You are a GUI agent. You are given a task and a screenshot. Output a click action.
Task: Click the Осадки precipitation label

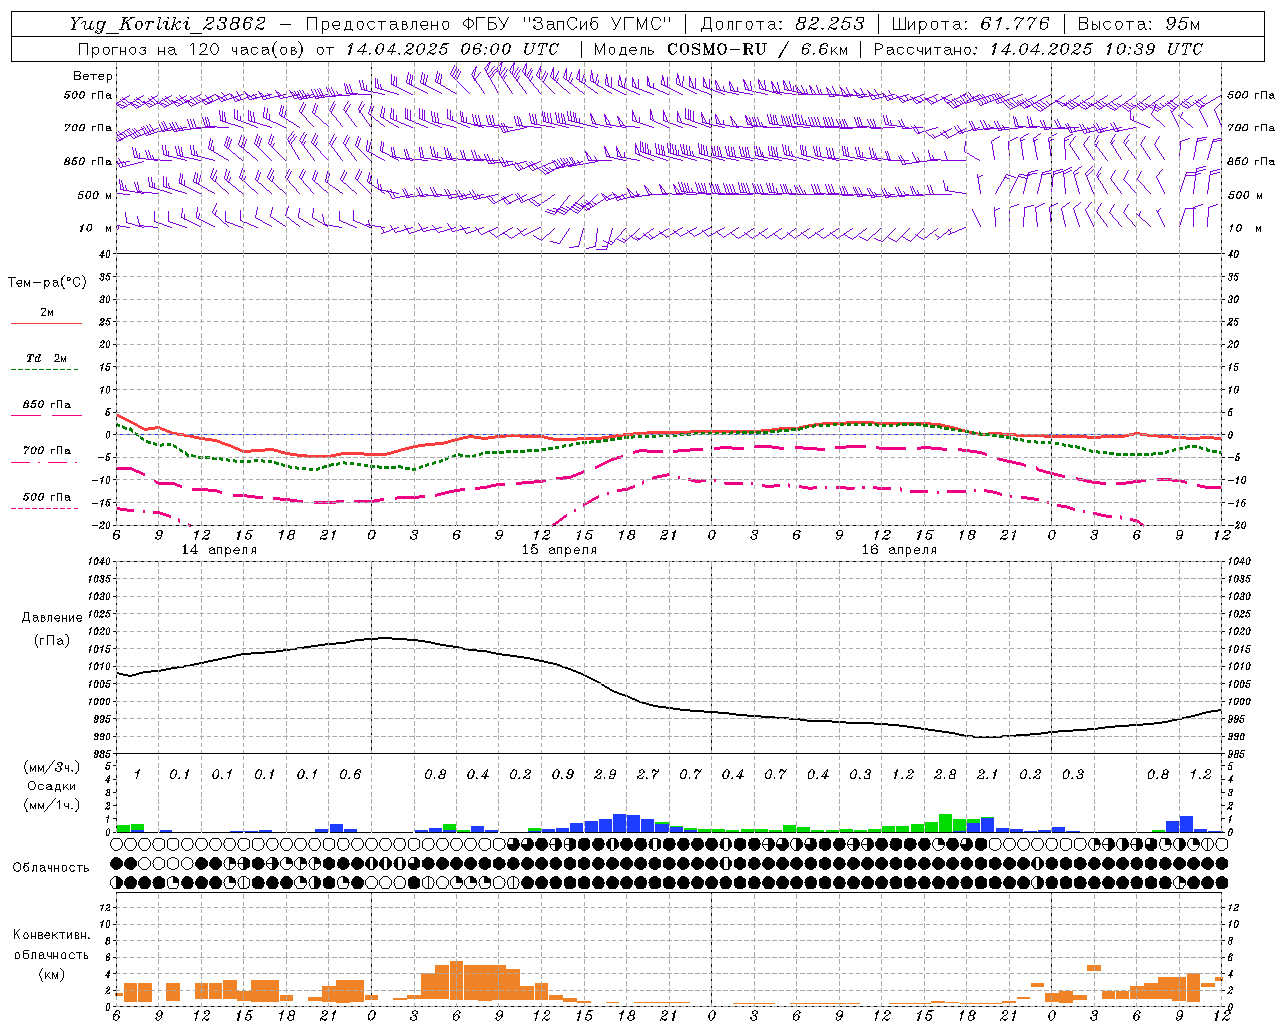[52, 786]
